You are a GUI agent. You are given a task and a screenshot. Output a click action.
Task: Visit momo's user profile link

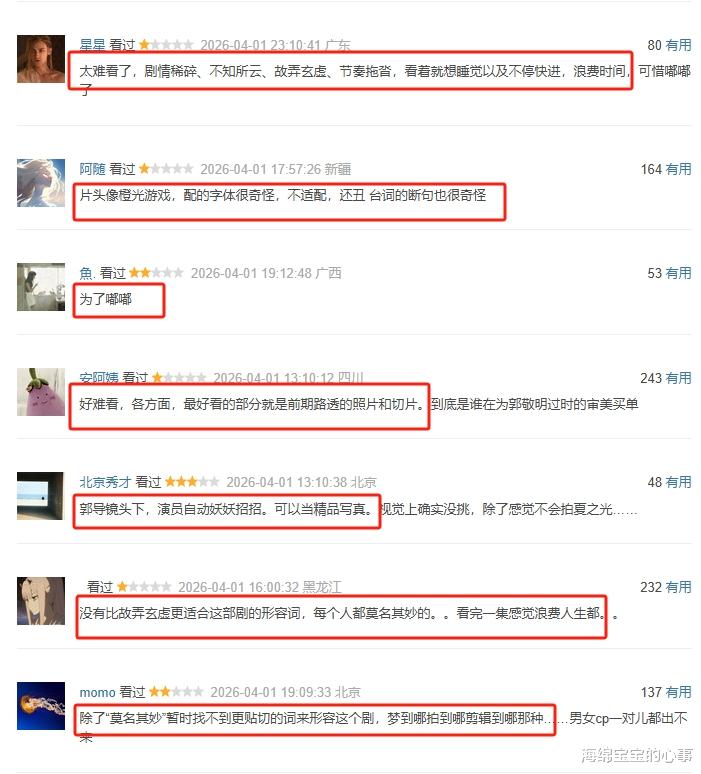click(97, 692)
